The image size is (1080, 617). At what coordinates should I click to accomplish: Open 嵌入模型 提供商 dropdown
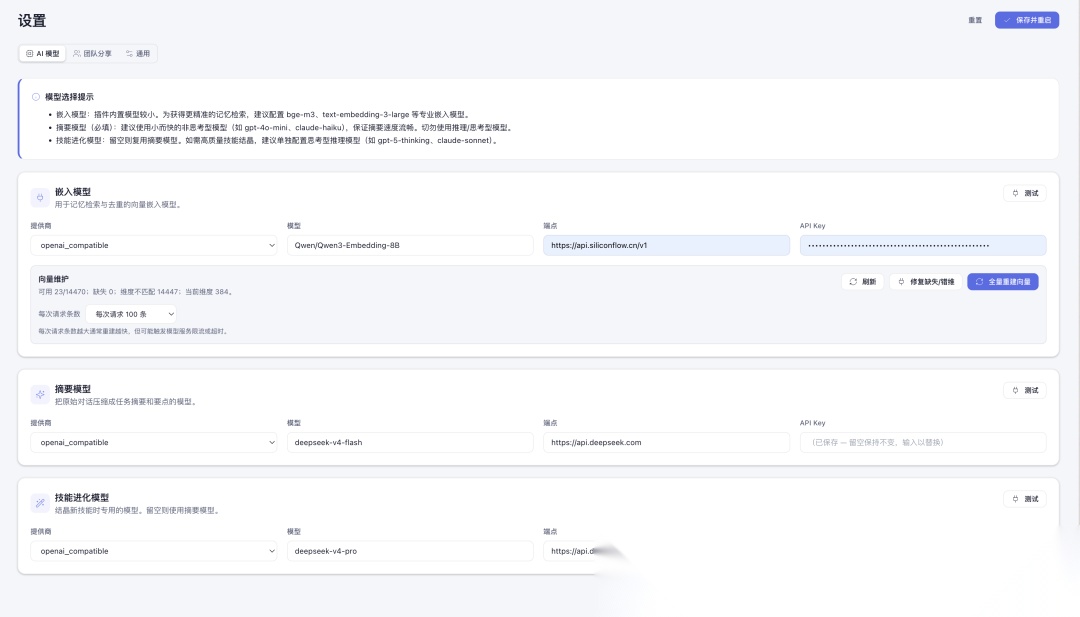click(x=154, y=245)
